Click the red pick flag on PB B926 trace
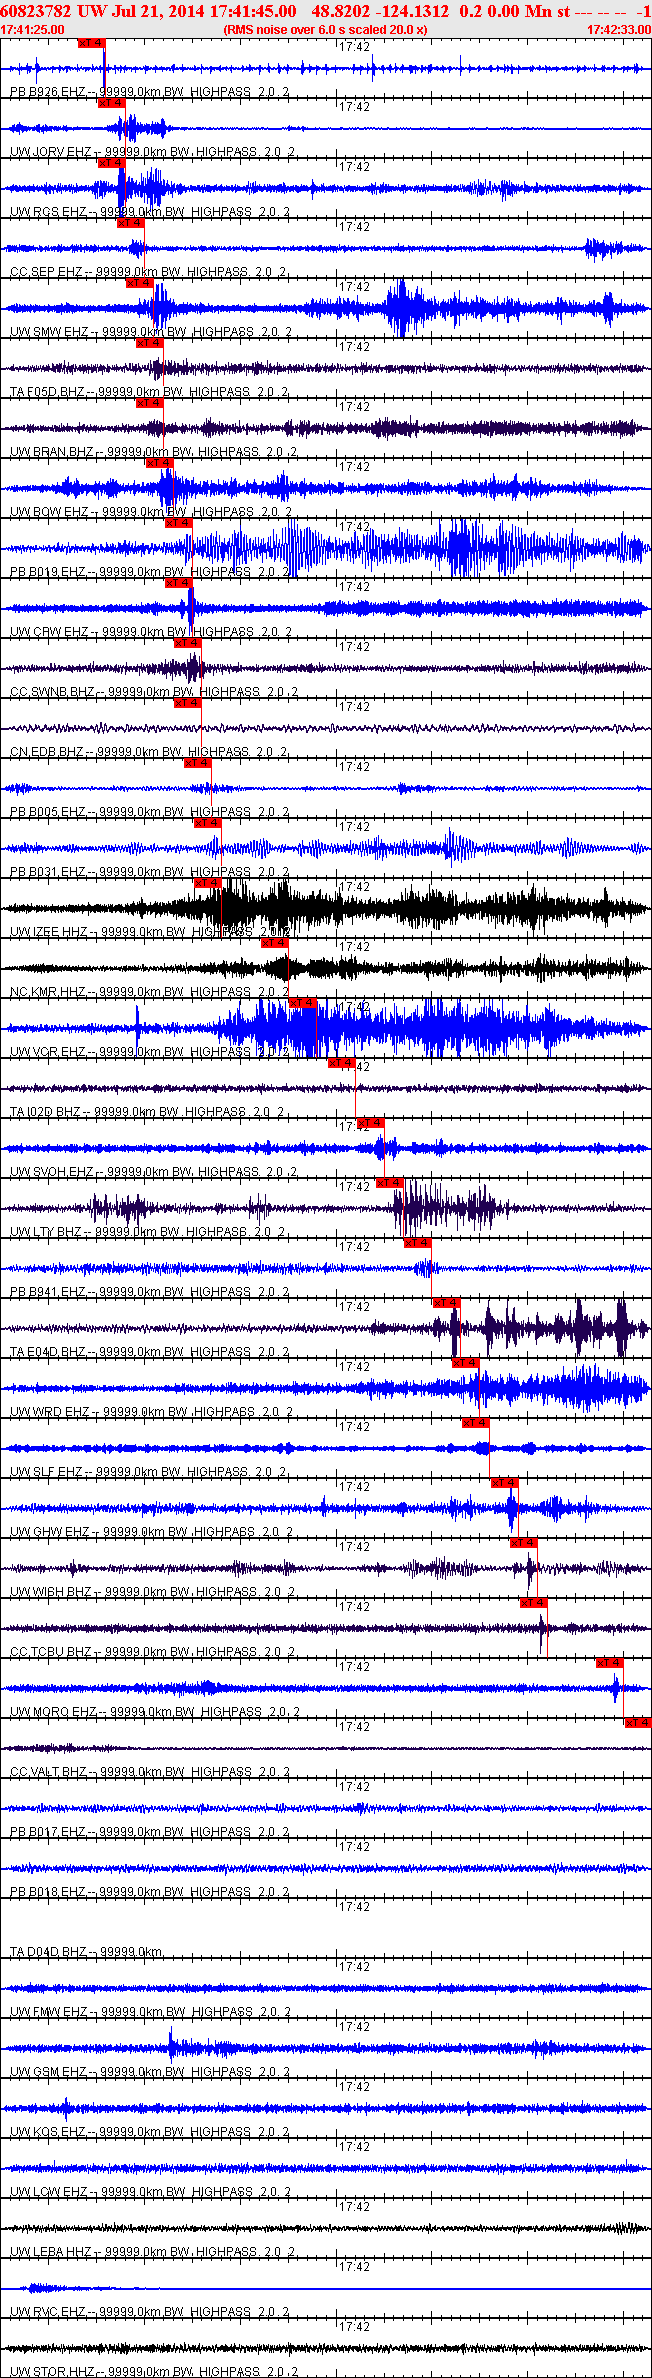 click(91, 43)
